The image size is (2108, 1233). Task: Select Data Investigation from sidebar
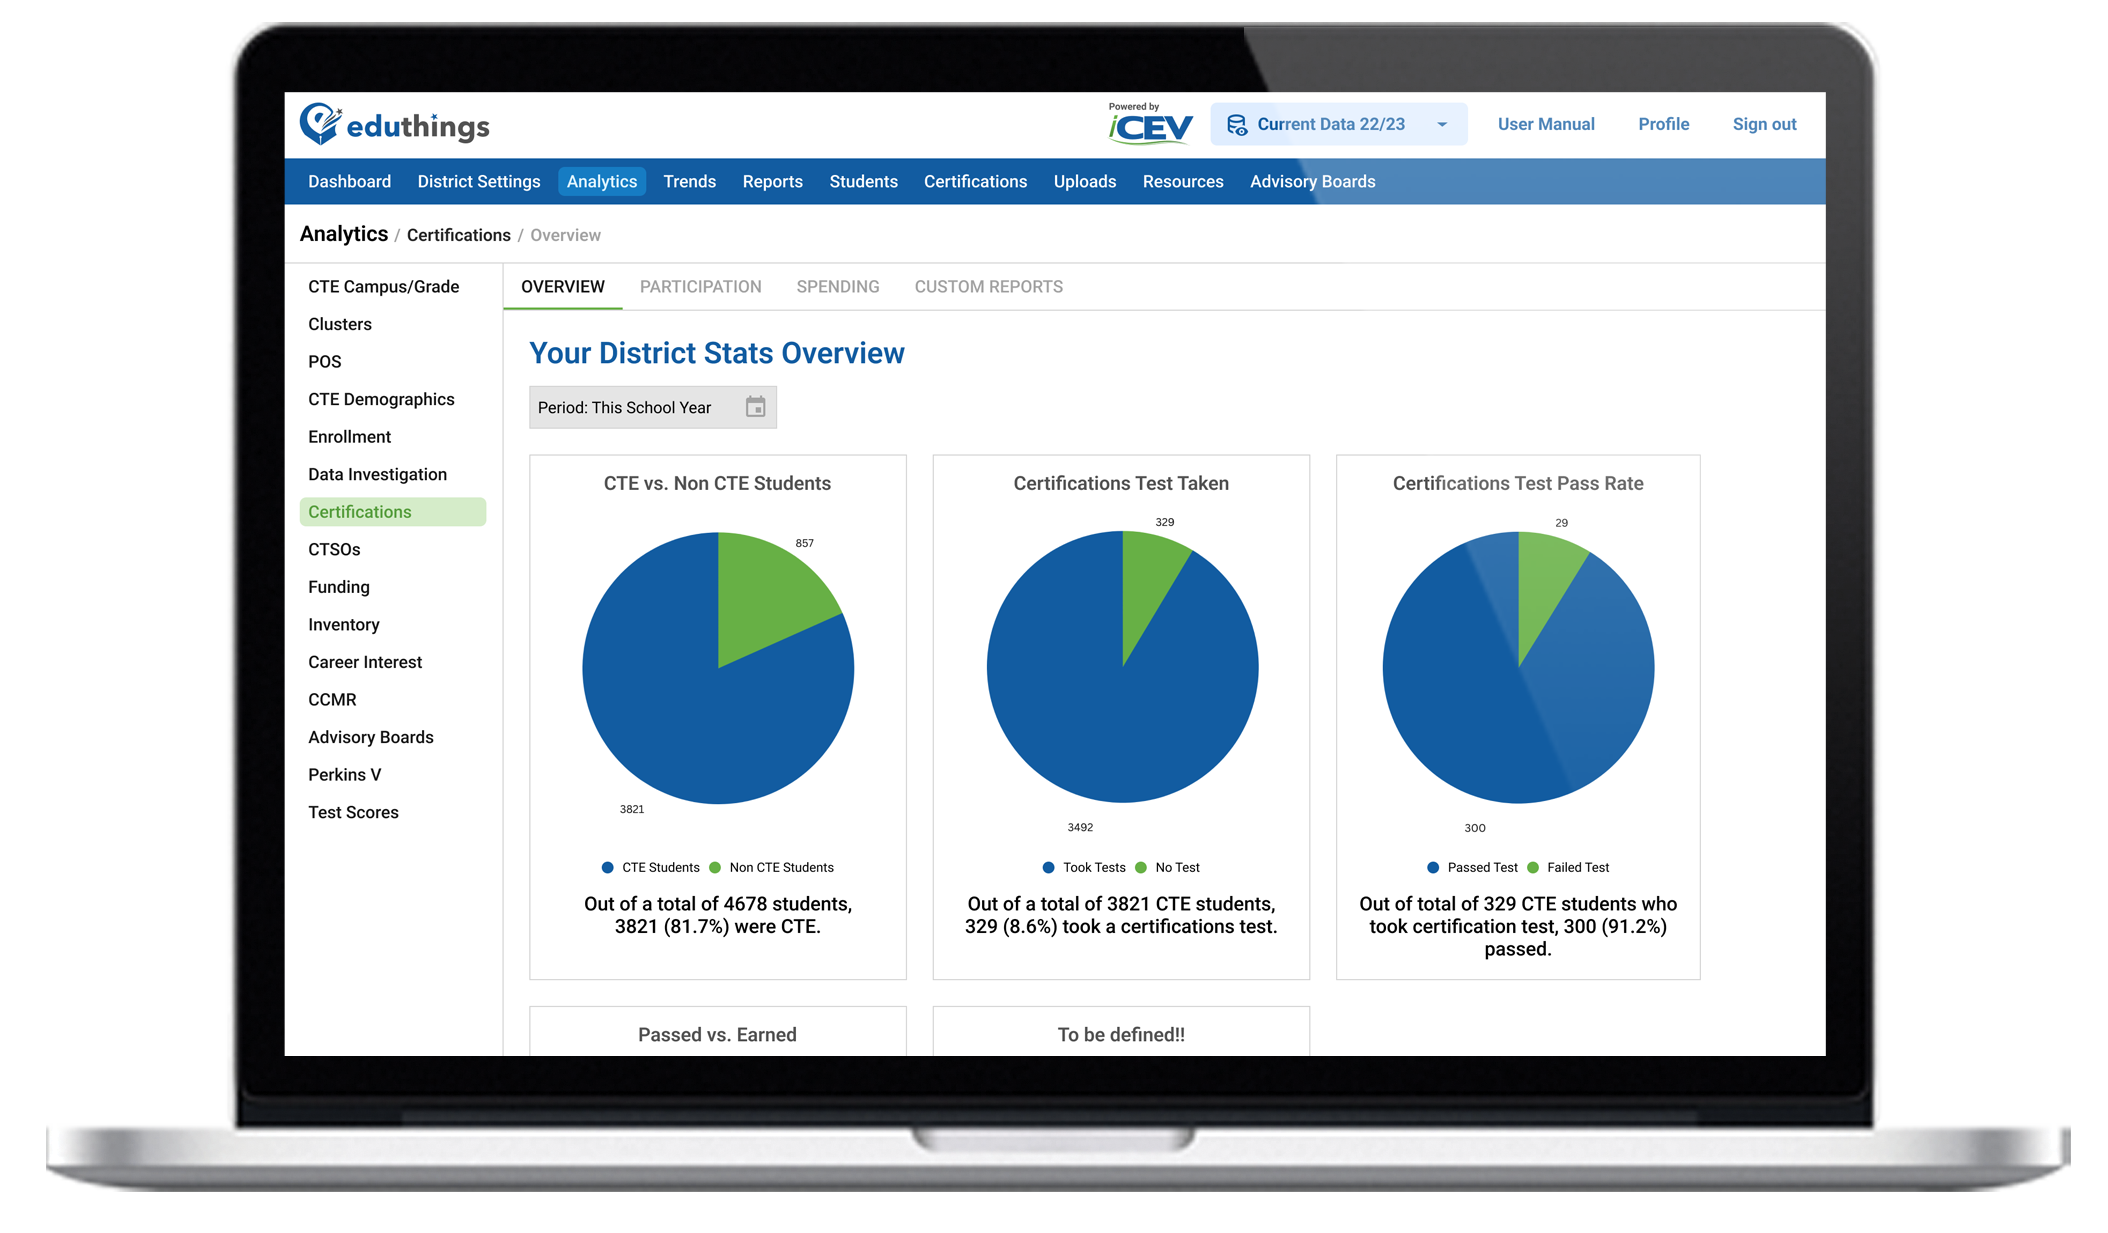click(x=374, y=473)
